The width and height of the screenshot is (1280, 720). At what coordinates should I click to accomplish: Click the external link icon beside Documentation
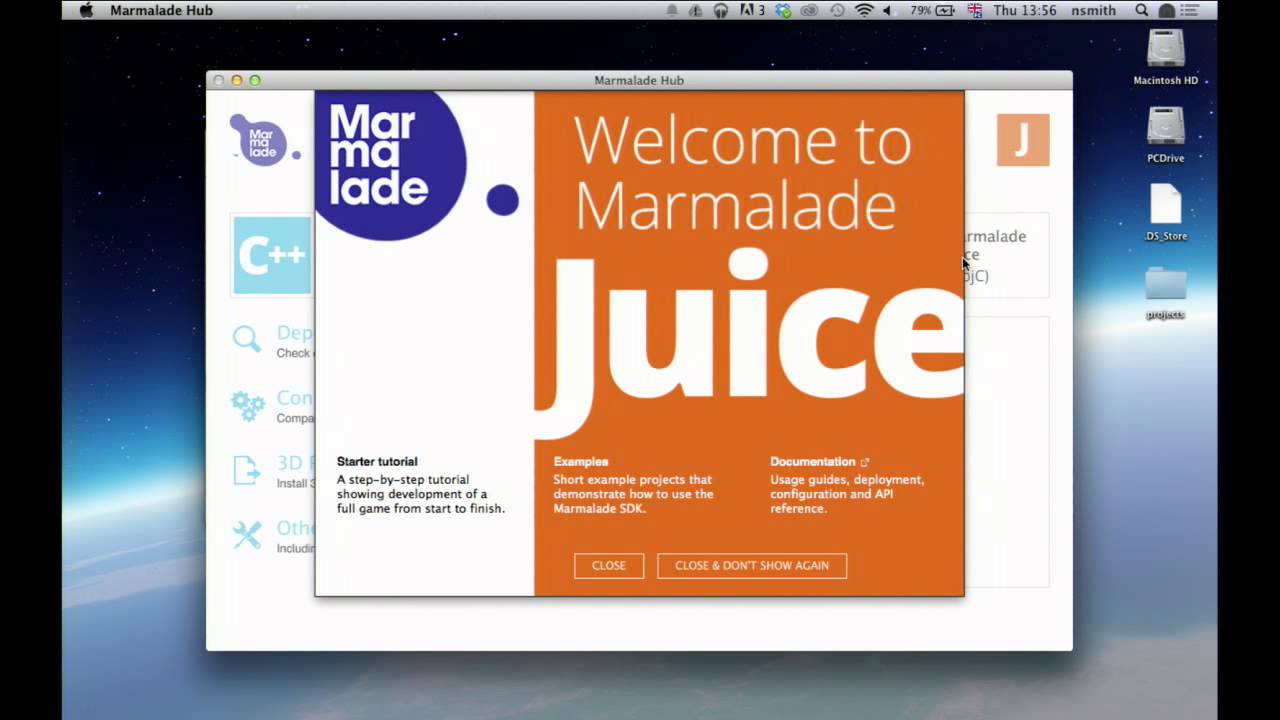[865, 462]
